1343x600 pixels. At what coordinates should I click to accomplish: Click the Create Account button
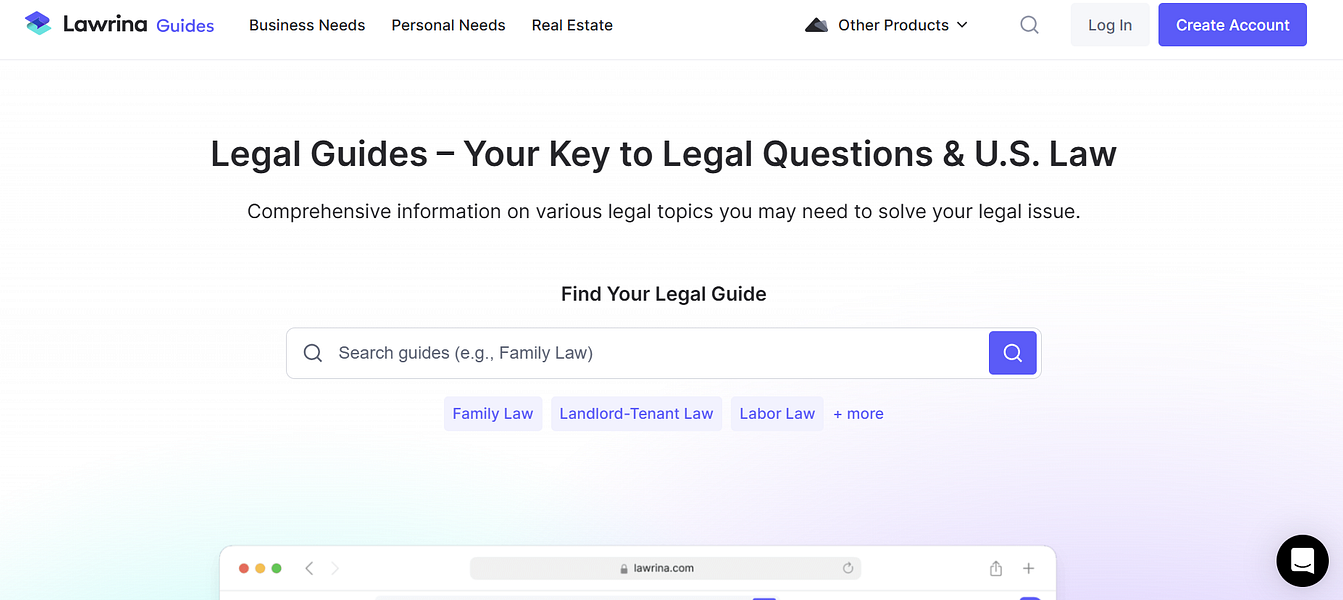click(1232, 25)
